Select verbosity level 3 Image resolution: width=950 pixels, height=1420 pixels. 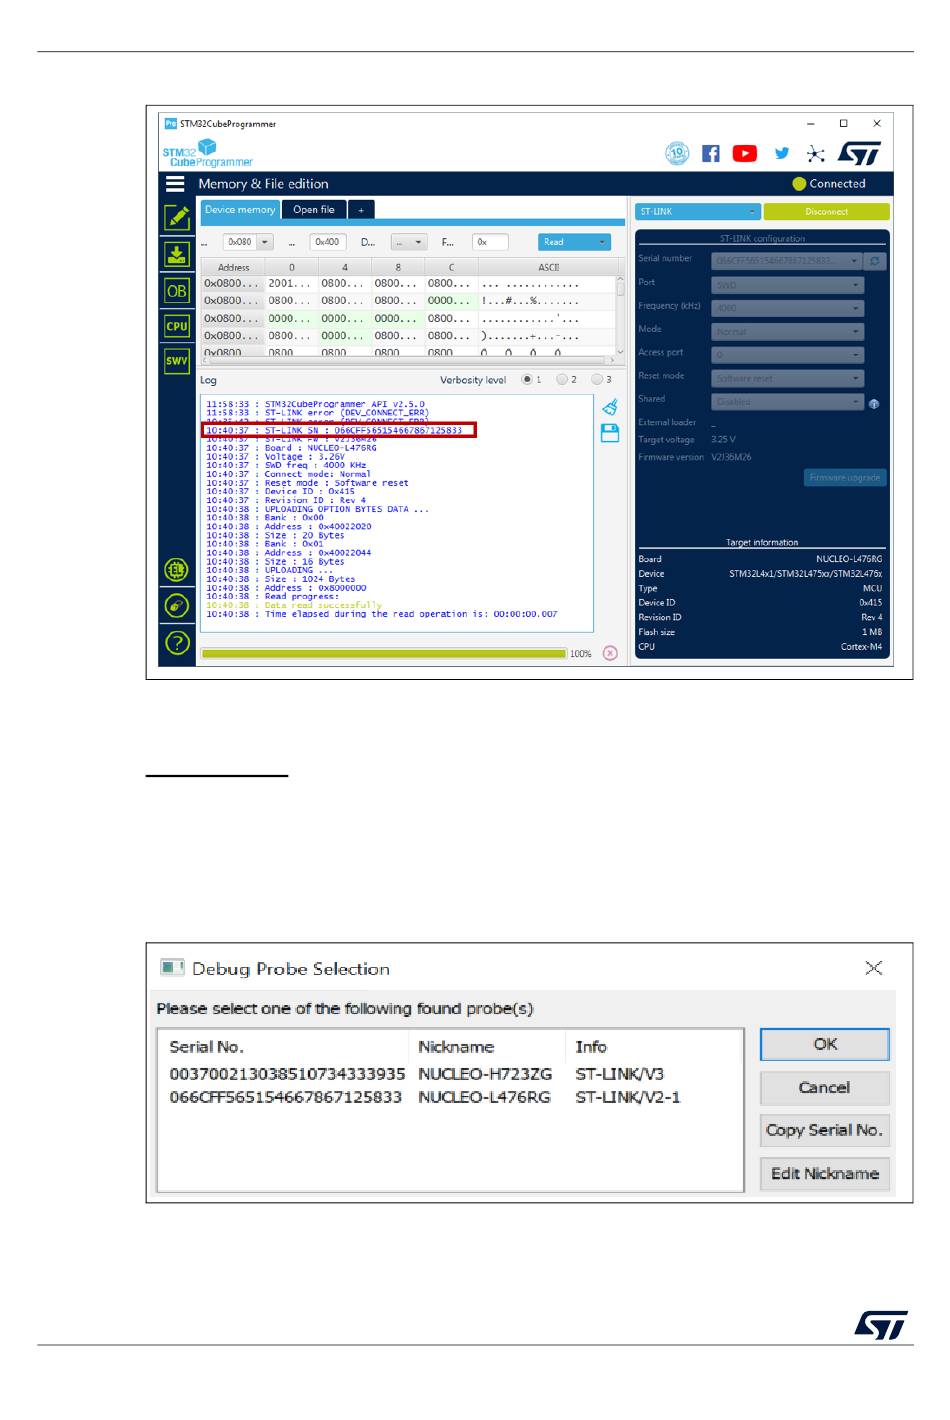(597, 380)
